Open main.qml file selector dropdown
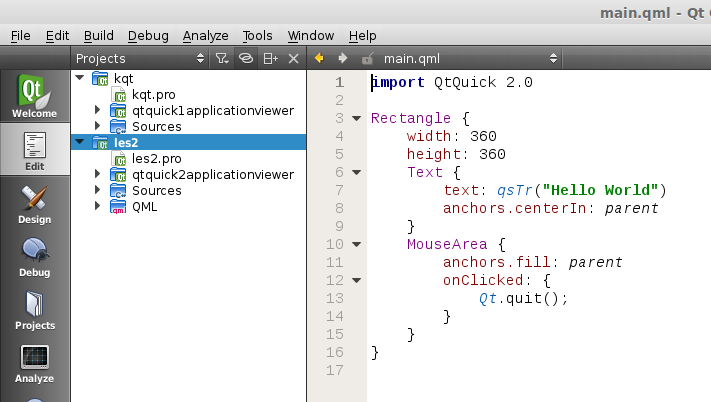 point(553,59)
